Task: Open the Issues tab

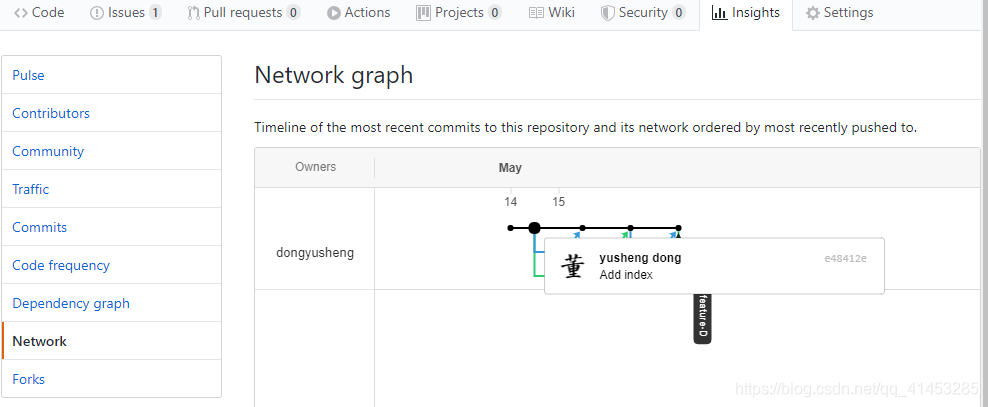Action: pos(125,13)
